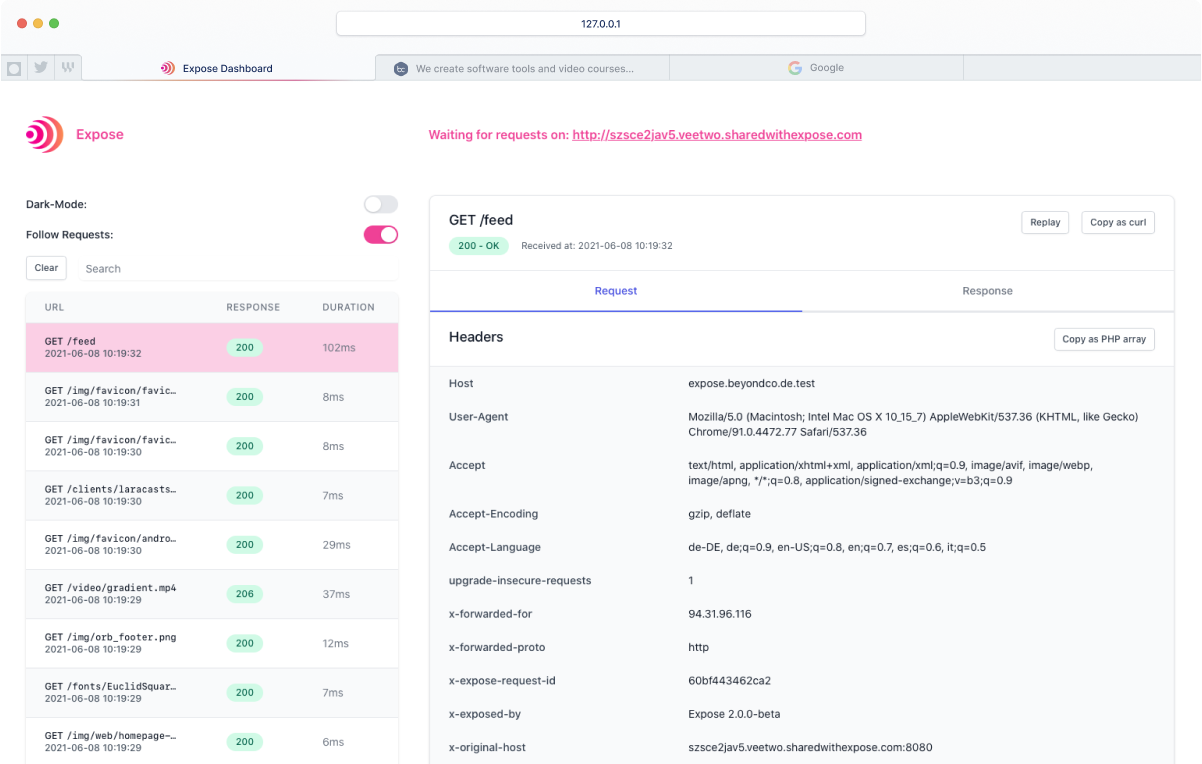1202x764 pixels.
Task: Switch to the Expose Dashboard browser tab
Action: [228, 68]
